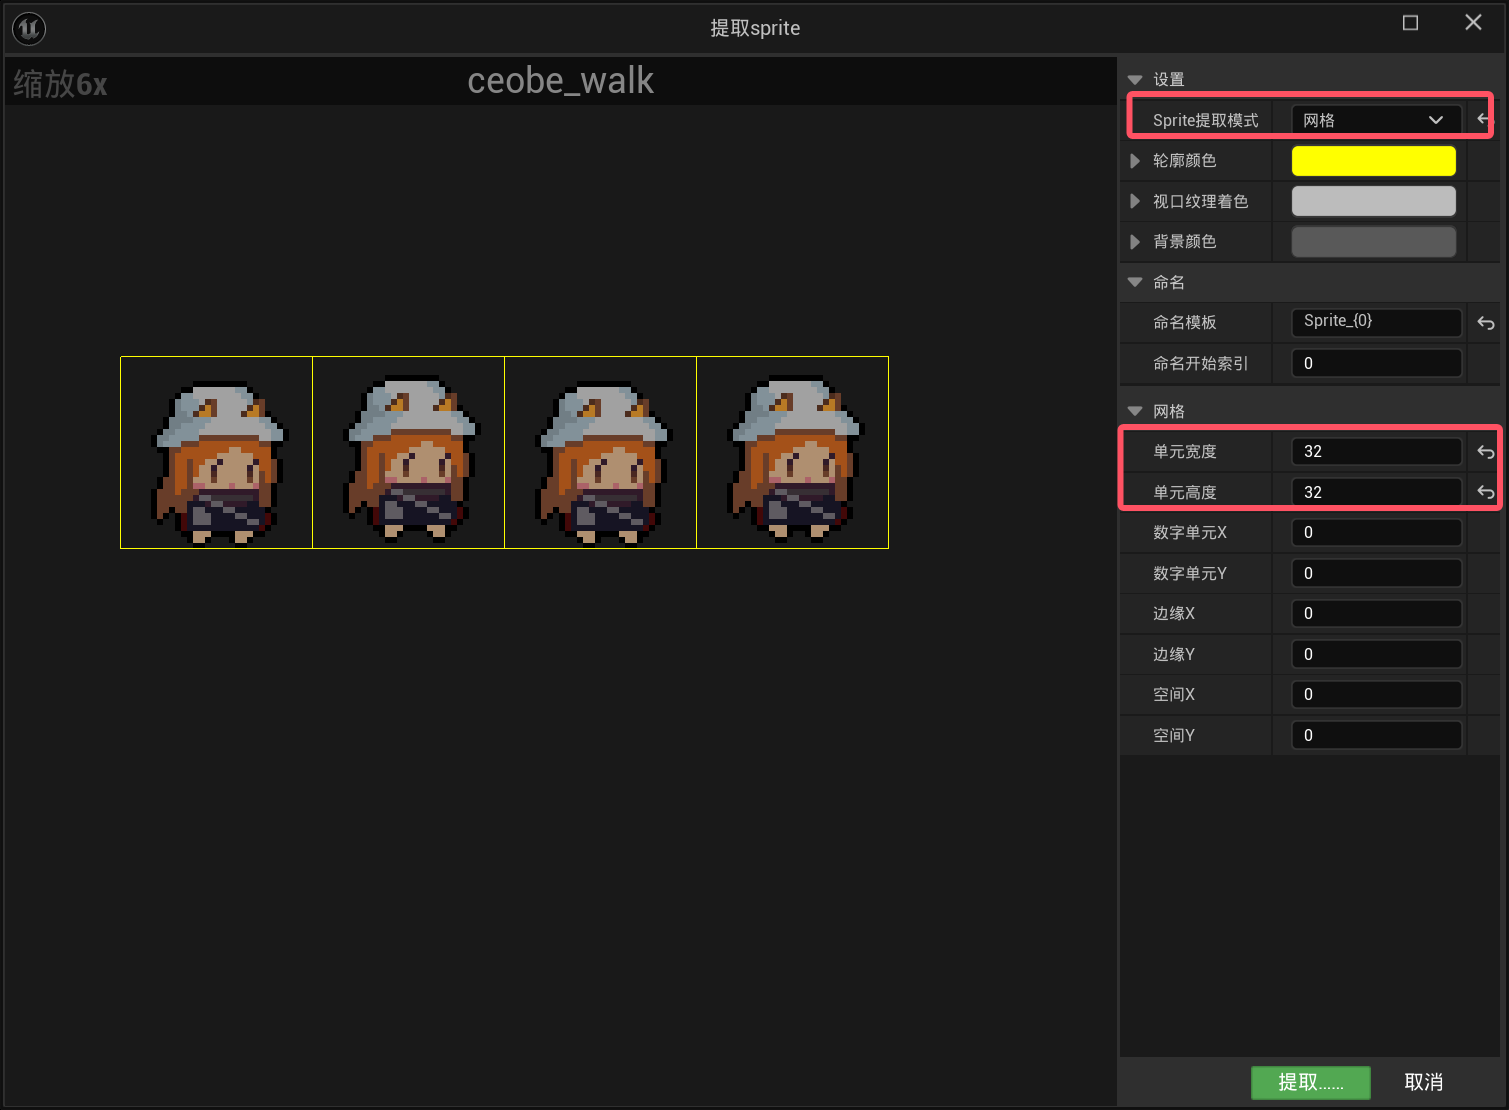Click the 数字单元X label
Screen dimensions: 1509x1110
point(1190,532)
